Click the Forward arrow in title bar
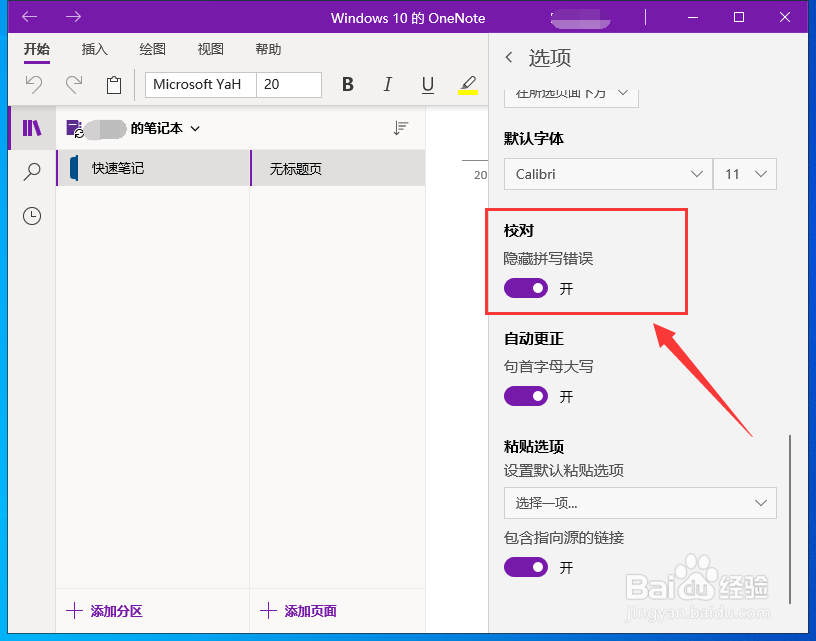 tap(73, 17)
